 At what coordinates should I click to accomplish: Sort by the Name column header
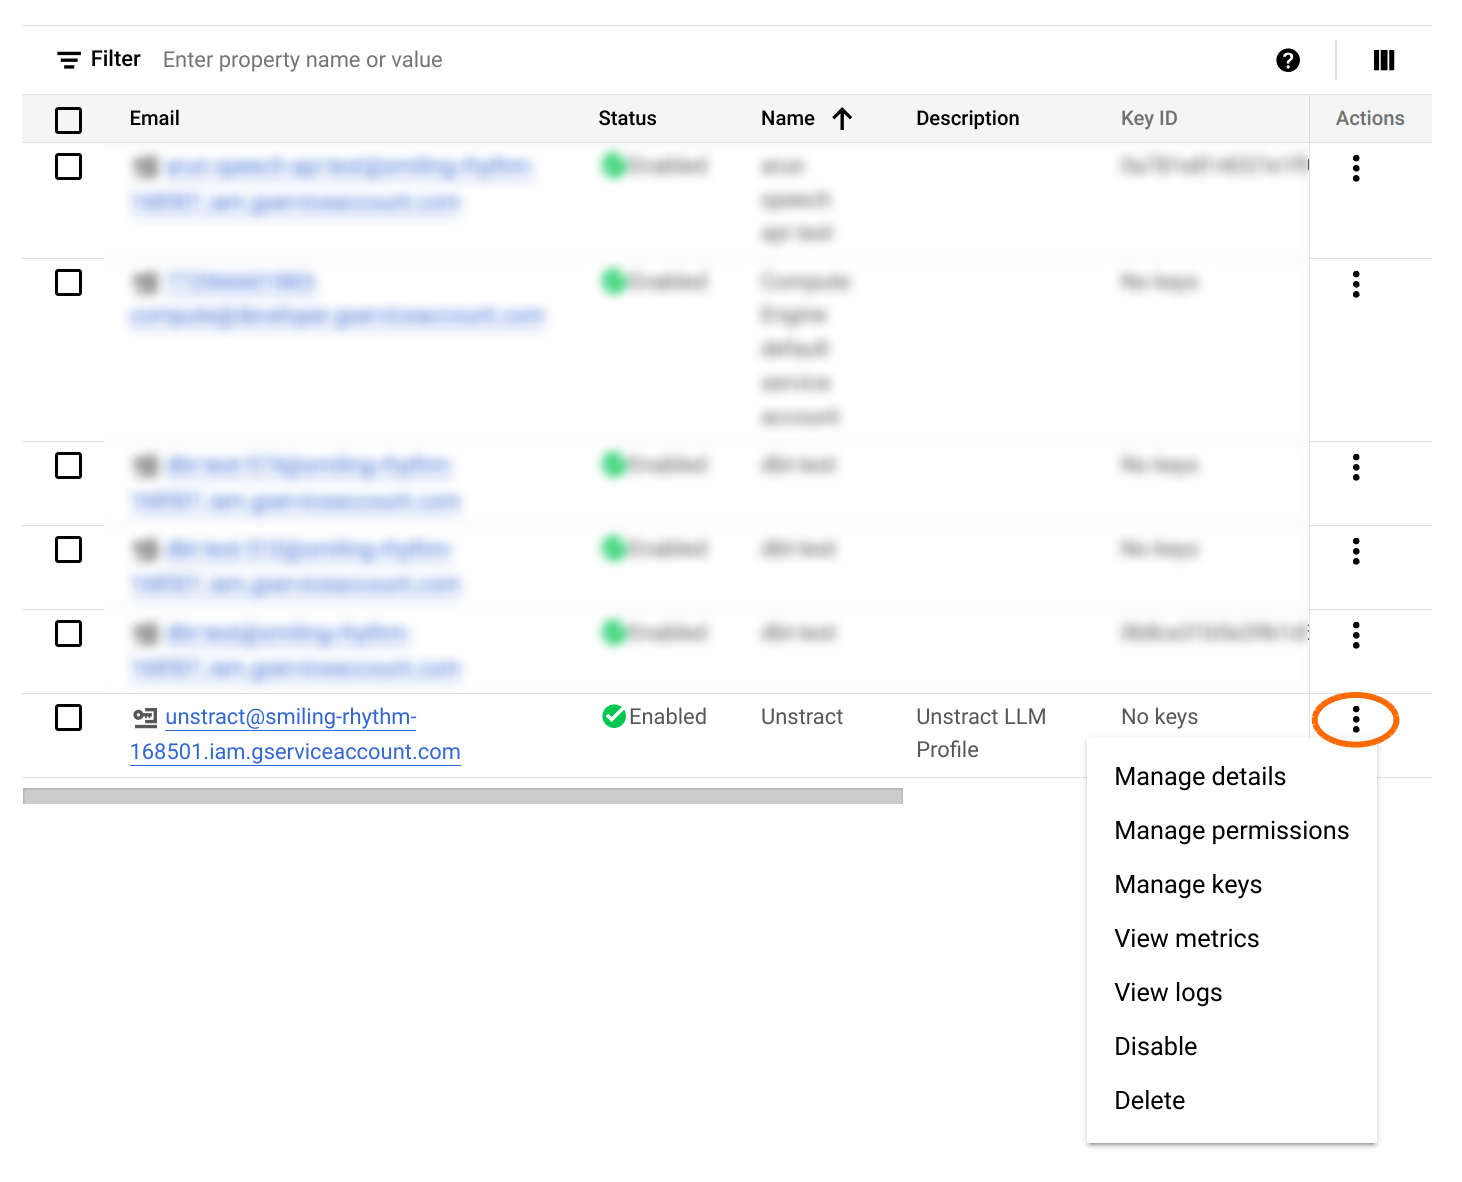(788, 118)
